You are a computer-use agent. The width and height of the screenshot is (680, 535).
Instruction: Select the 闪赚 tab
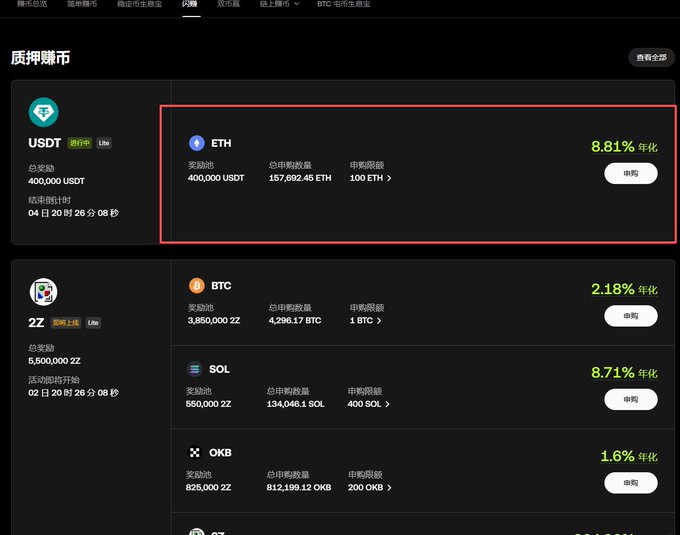[x=190, y=4]
